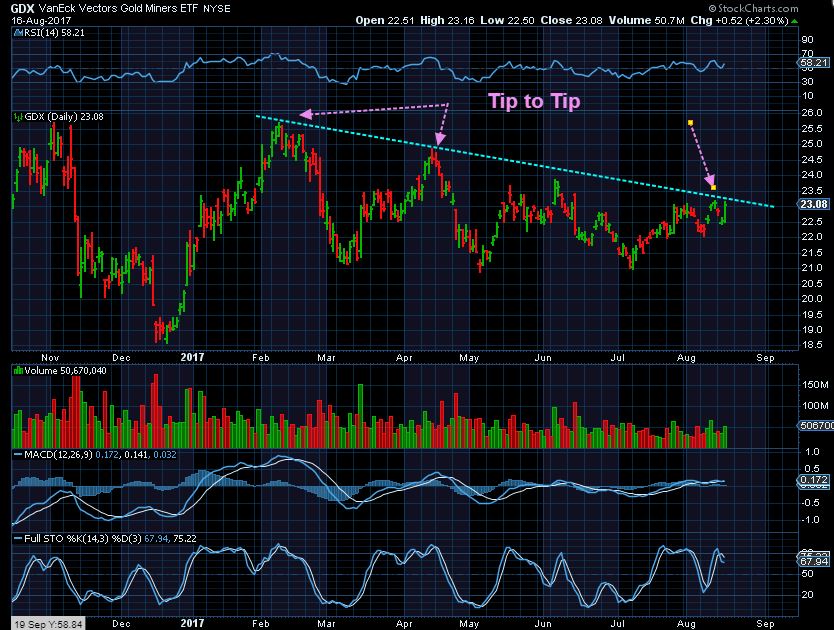Image resolution: width=834 pixels, height=630 pixels.
Task: Click the 50 level on stochastic axis
Action: click(807, 574)
